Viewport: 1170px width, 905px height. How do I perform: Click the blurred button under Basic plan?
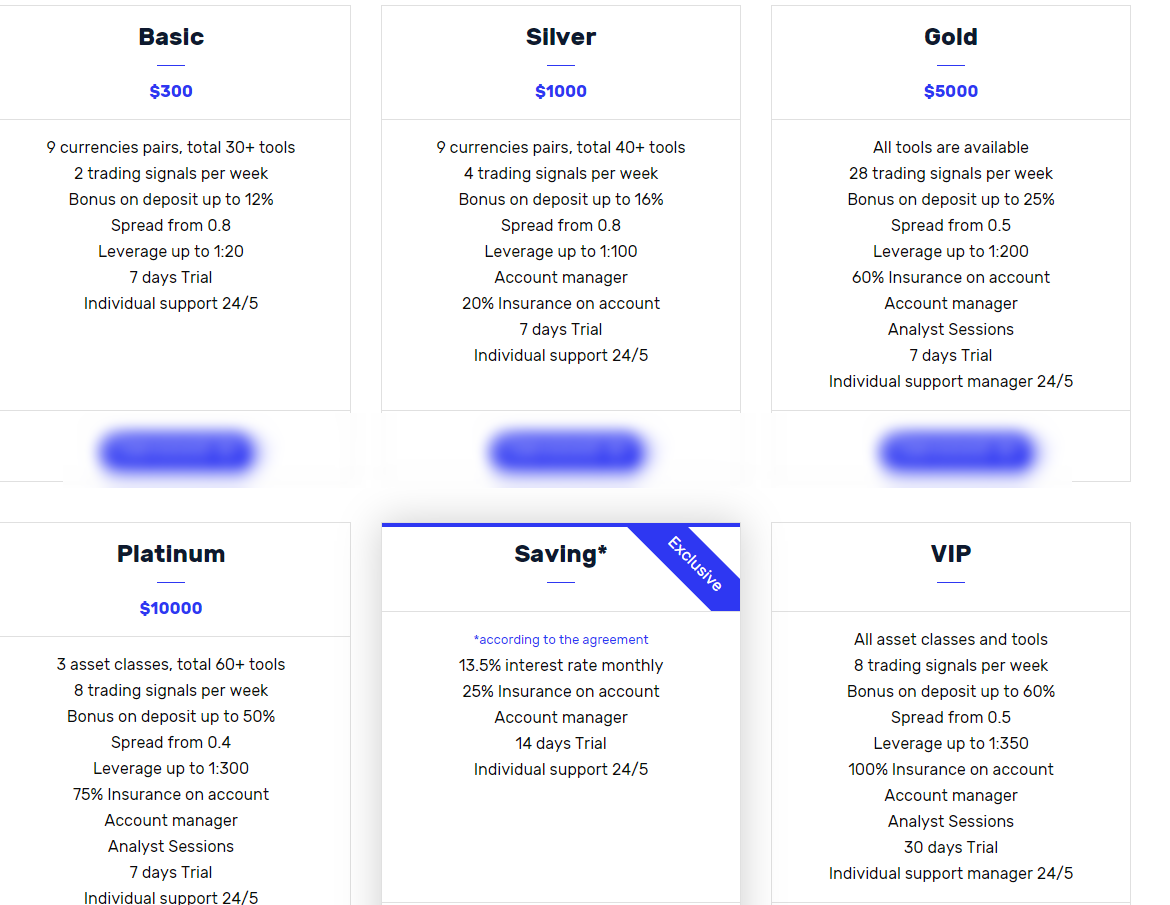click(177, 451)
